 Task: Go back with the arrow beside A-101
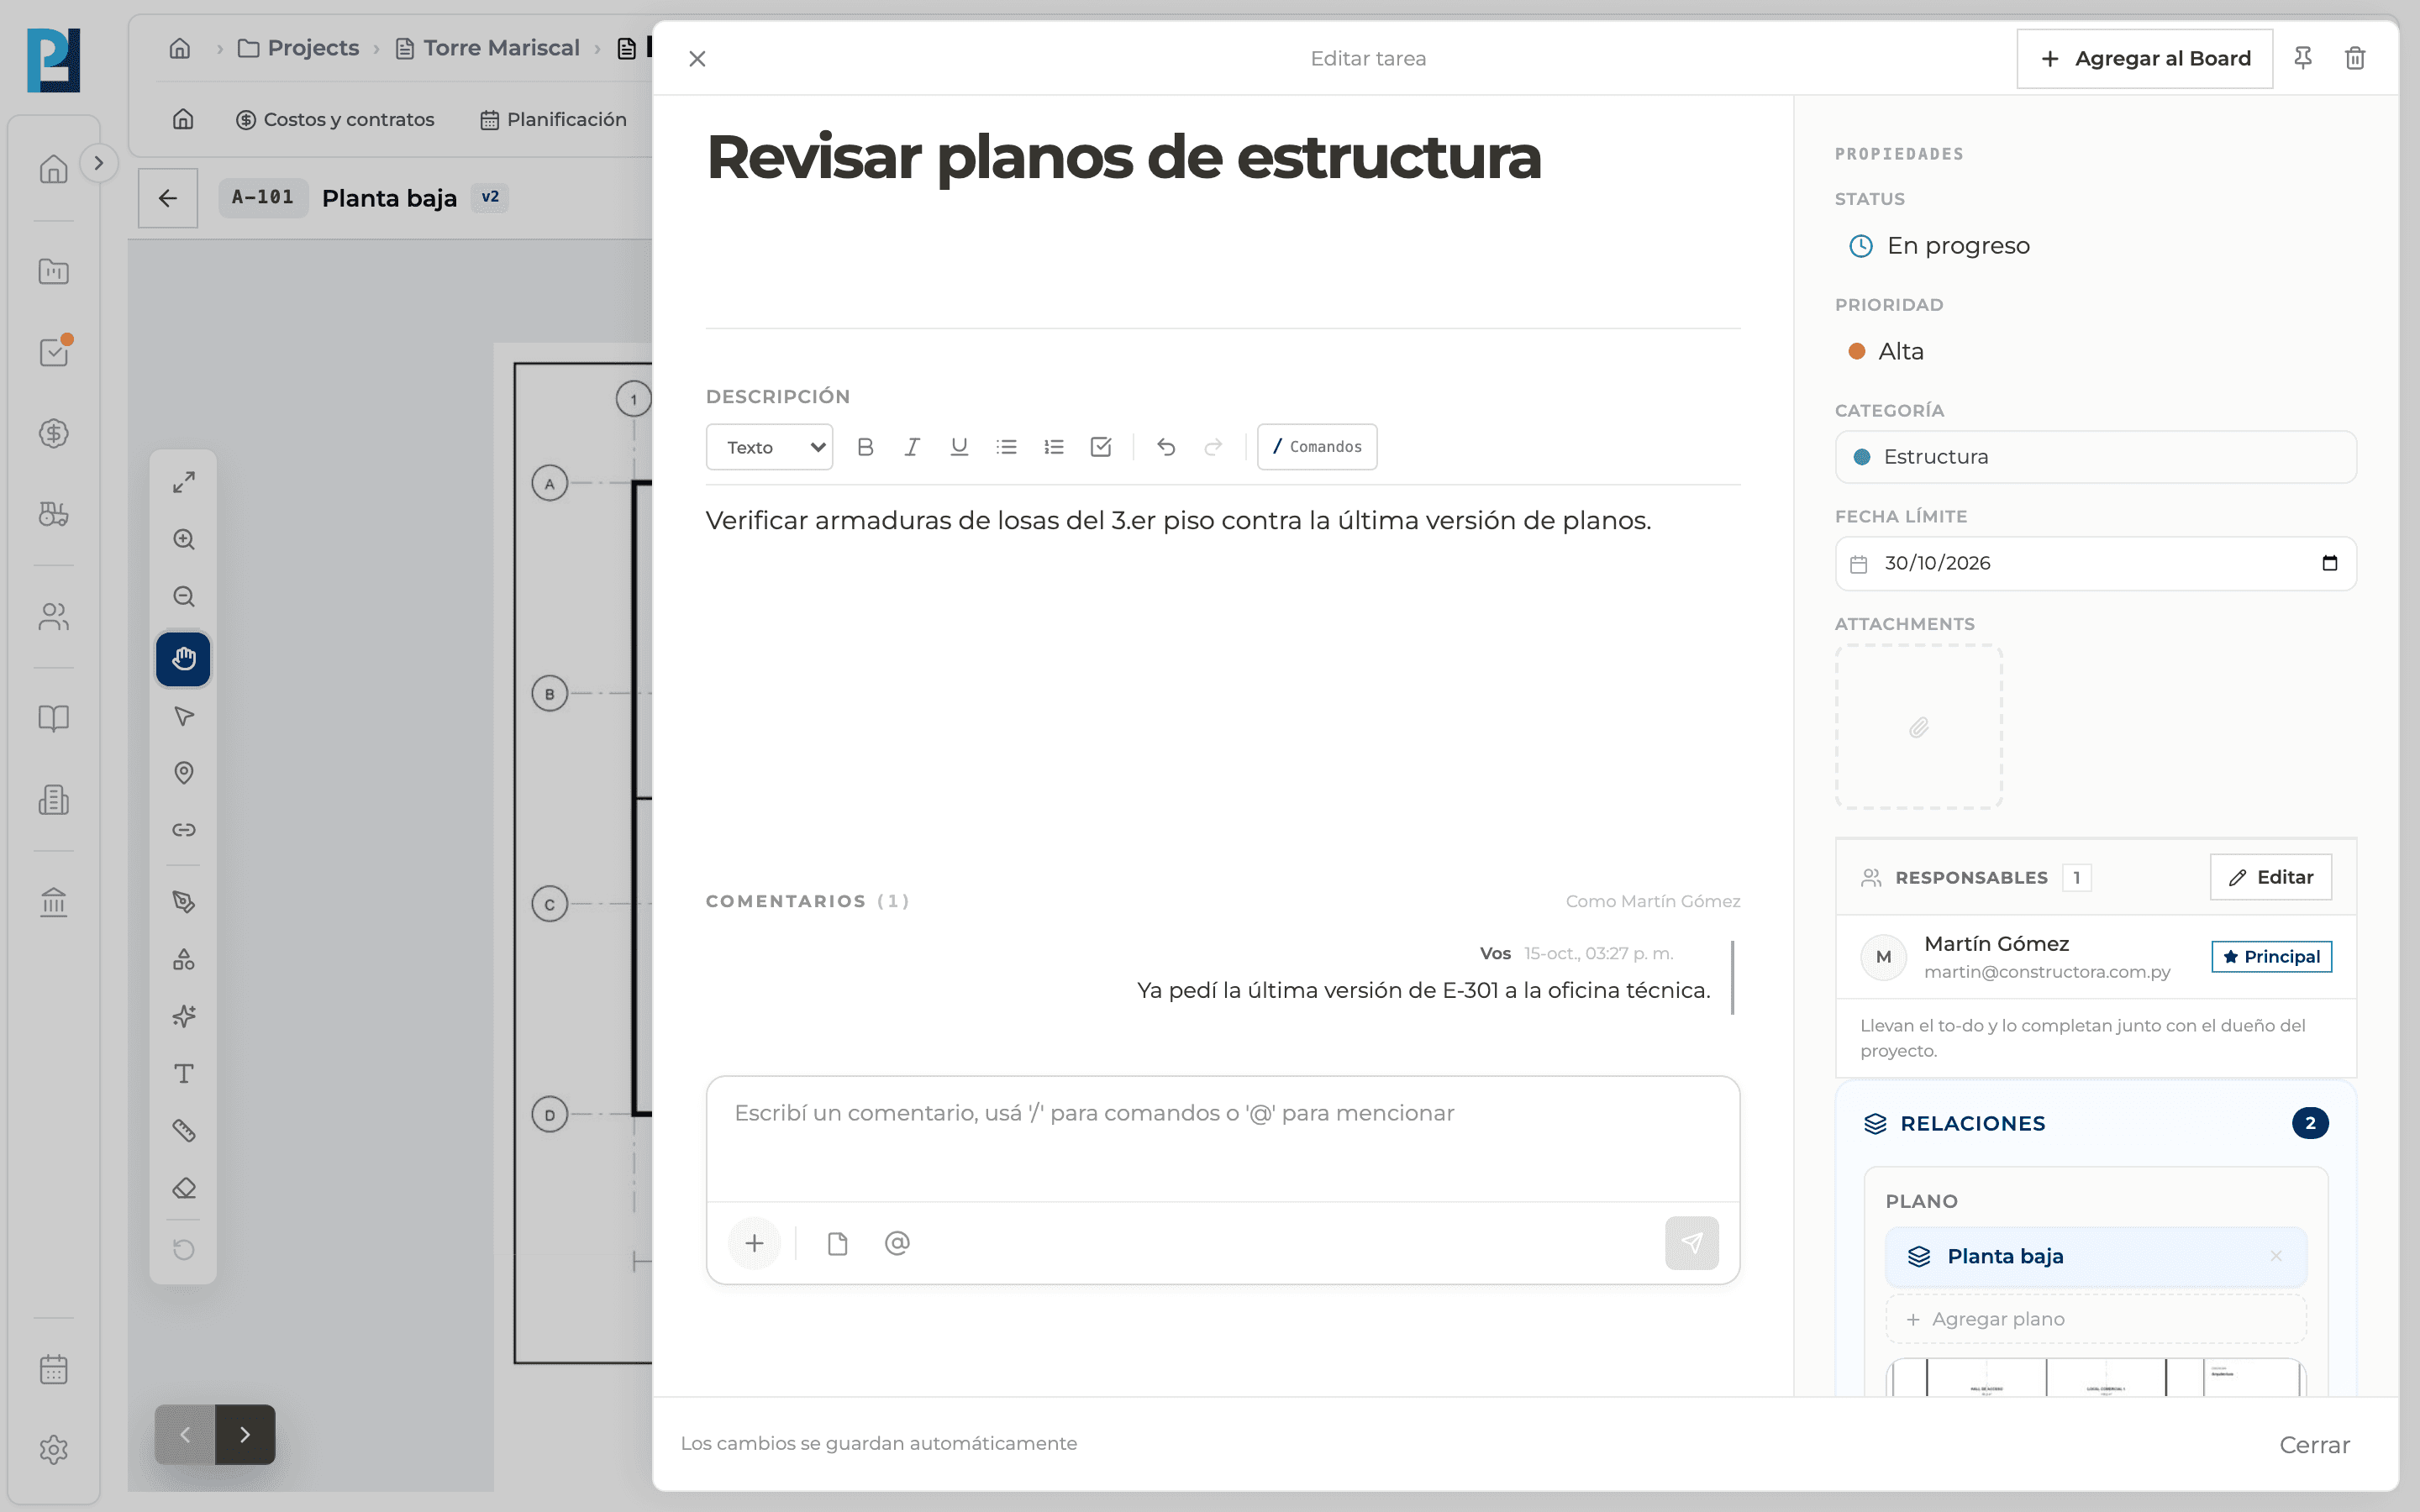[x=168, y=198]
